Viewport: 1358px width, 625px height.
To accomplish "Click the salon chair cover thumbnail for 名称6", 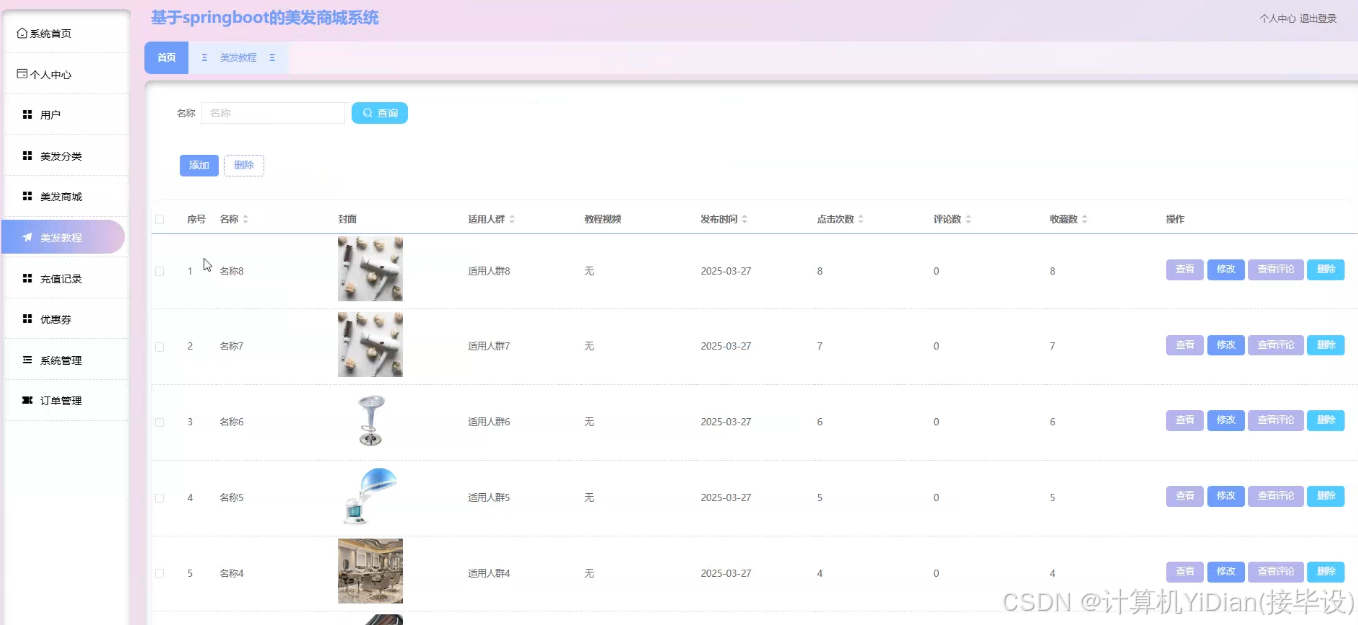I will pos(370,420).
